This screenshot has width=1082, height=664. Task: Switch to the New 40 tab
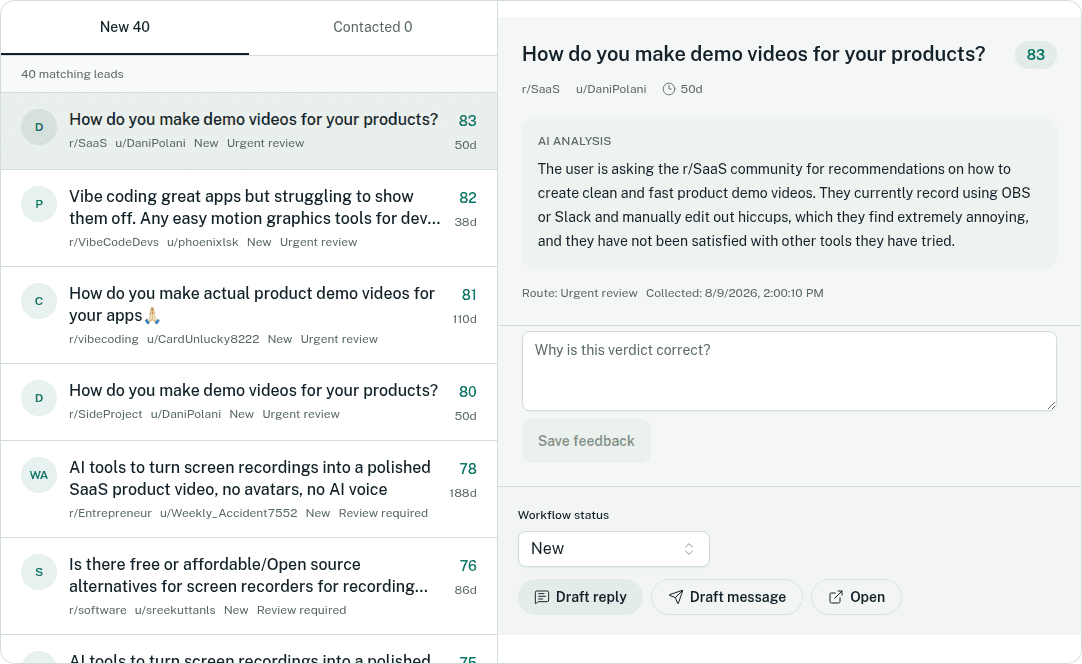pyautogui.click(x=125, y=27)
